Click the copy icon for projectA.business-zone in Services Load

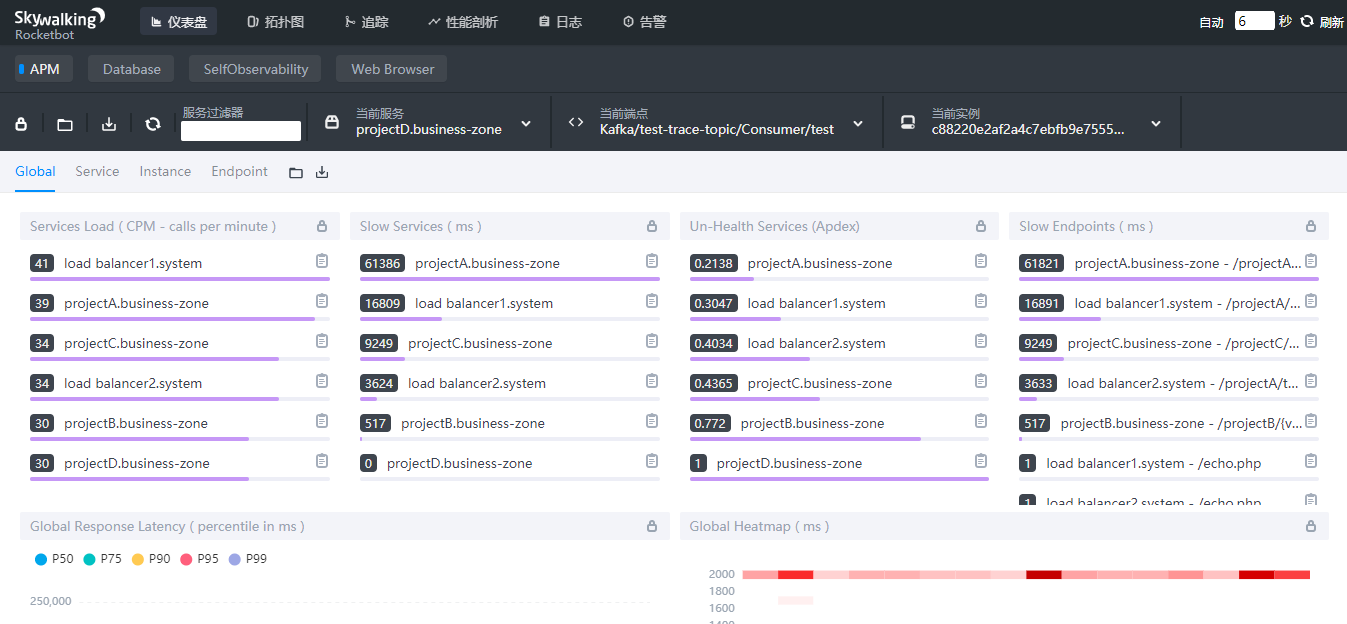tap(322, 301)
